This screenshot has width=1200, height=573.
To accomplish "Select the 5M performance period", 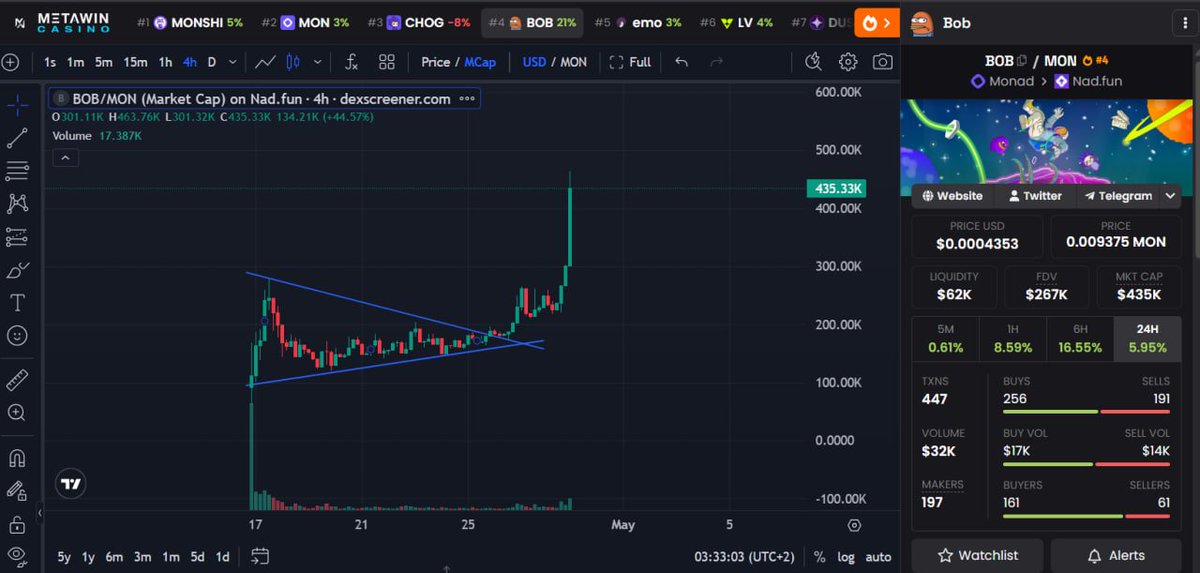I will (x=945, y=338).
